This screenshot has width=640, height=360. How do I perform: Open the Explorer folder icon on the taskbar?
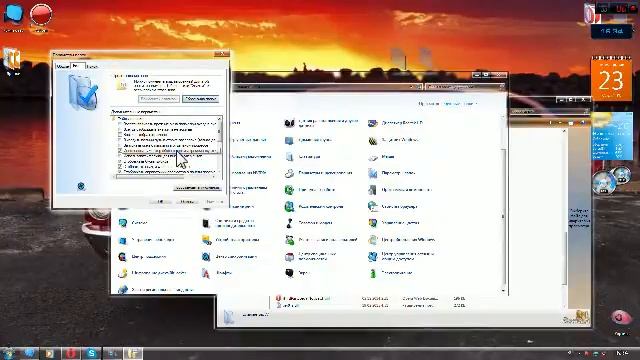pyautogui.click(x=133, y=353)
